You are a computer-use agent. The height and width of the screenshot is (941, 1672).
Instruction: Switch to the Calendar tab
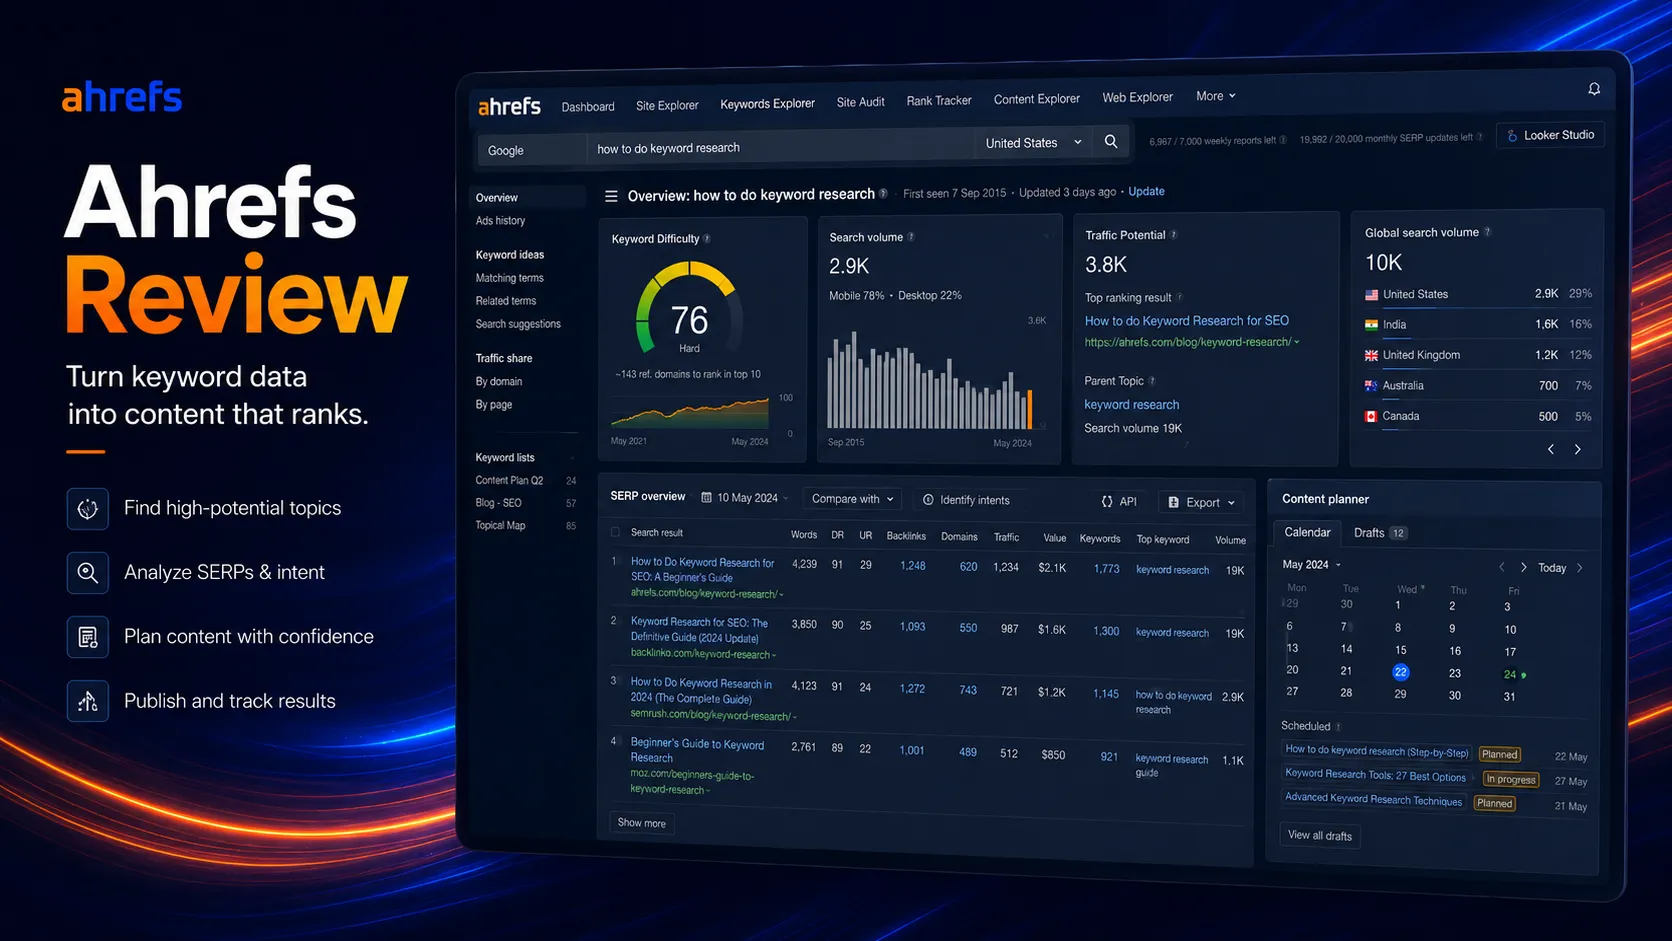1307,532
